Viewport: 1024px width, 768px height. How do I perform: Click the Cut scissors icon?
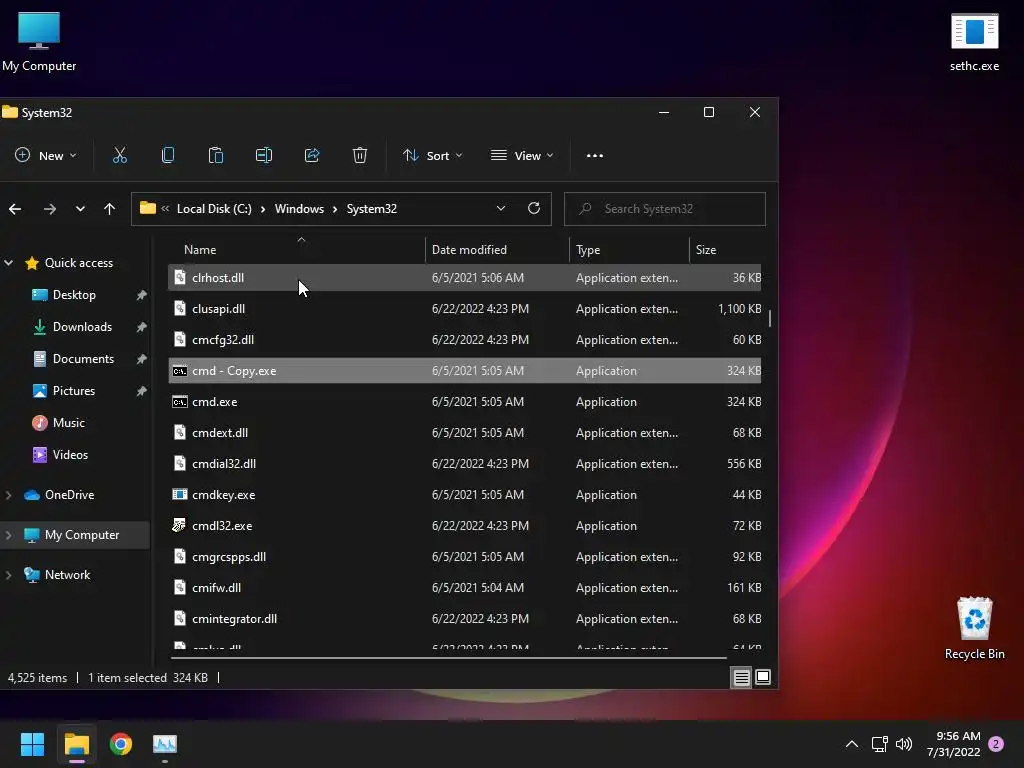(x=120, y=155)
